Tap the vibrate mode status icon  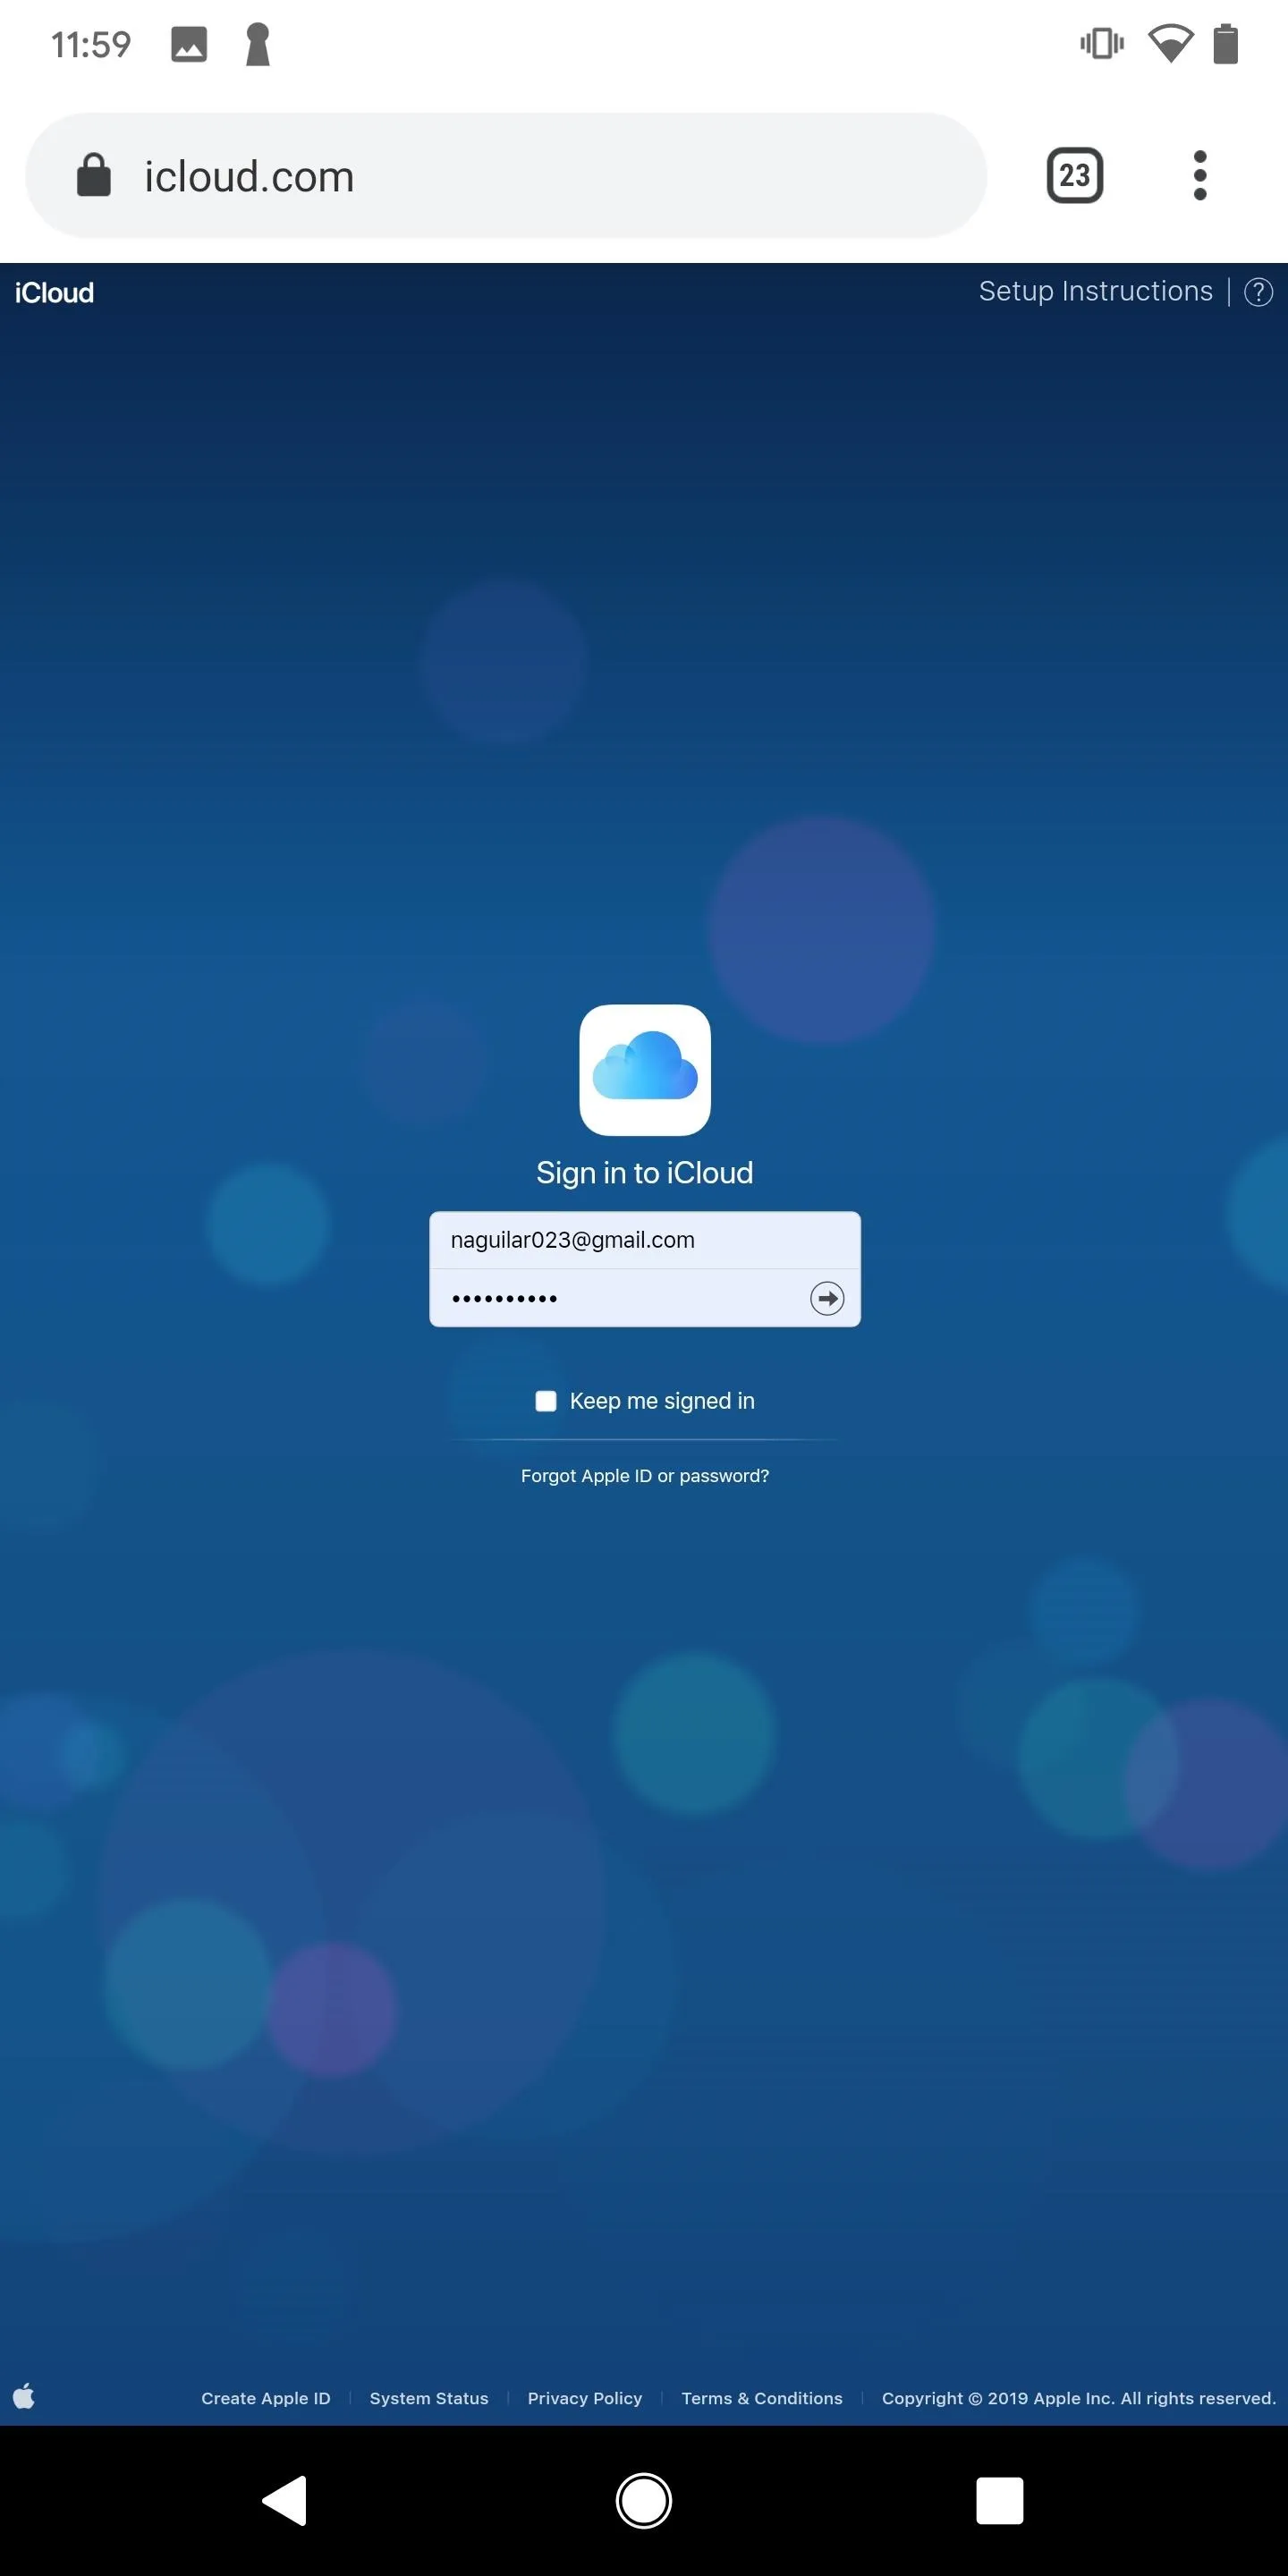1102,44
